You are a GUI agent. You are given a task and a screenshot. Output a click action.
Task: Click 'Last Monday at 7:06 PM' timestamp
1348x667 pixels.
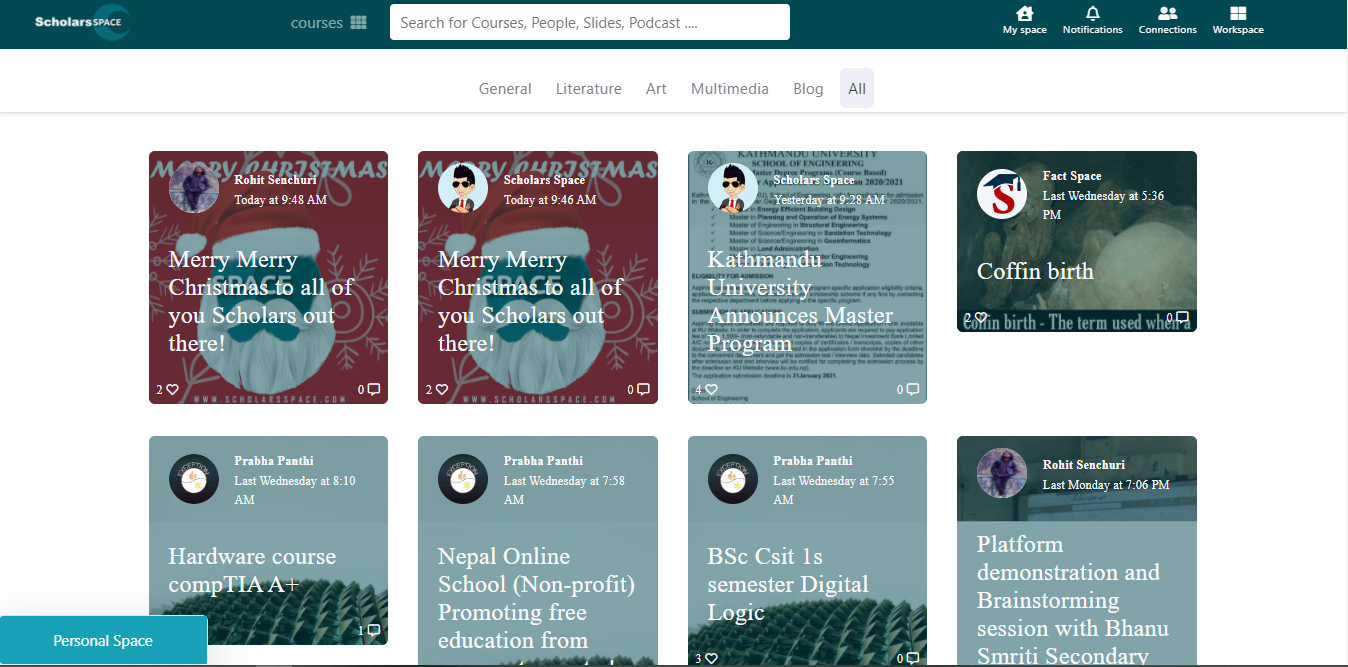coord(1106,485)
